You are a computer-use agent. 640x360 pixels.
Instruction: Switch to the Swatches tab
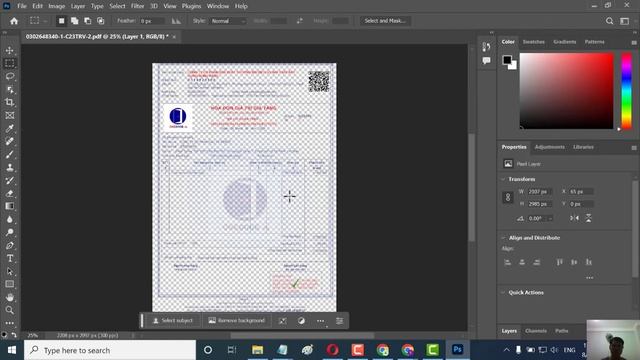pyautogui.click(x=533, y=42)
